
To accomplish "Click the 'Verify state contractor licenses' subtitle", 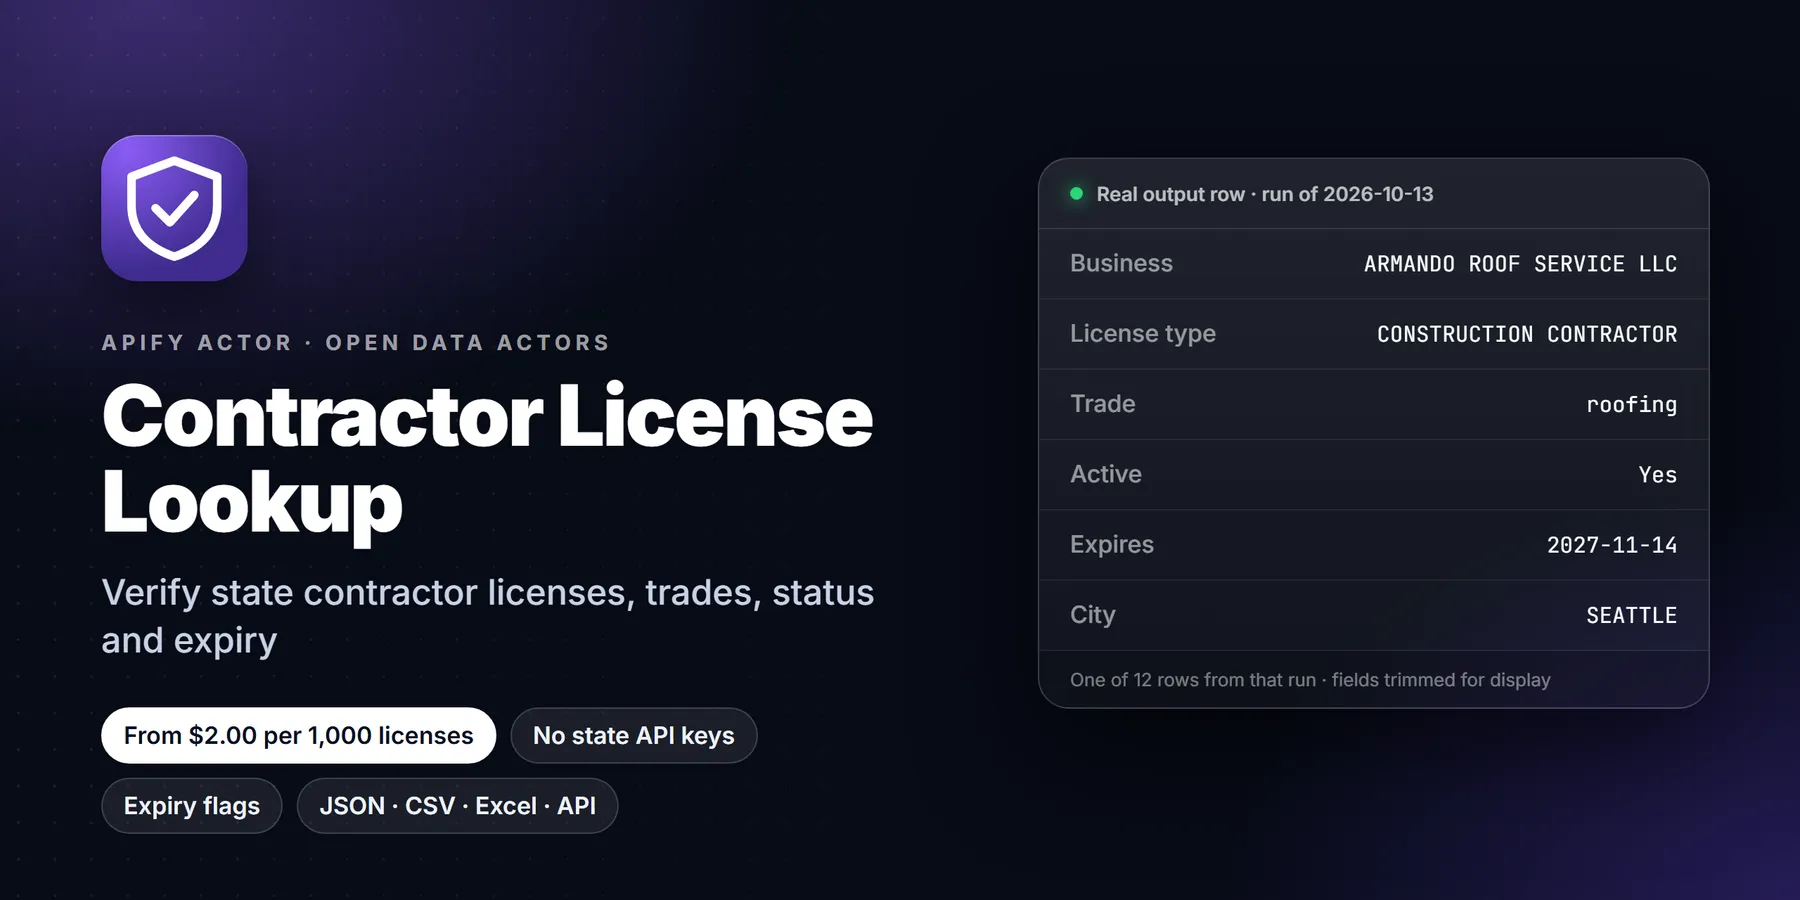I will [488, 616].
